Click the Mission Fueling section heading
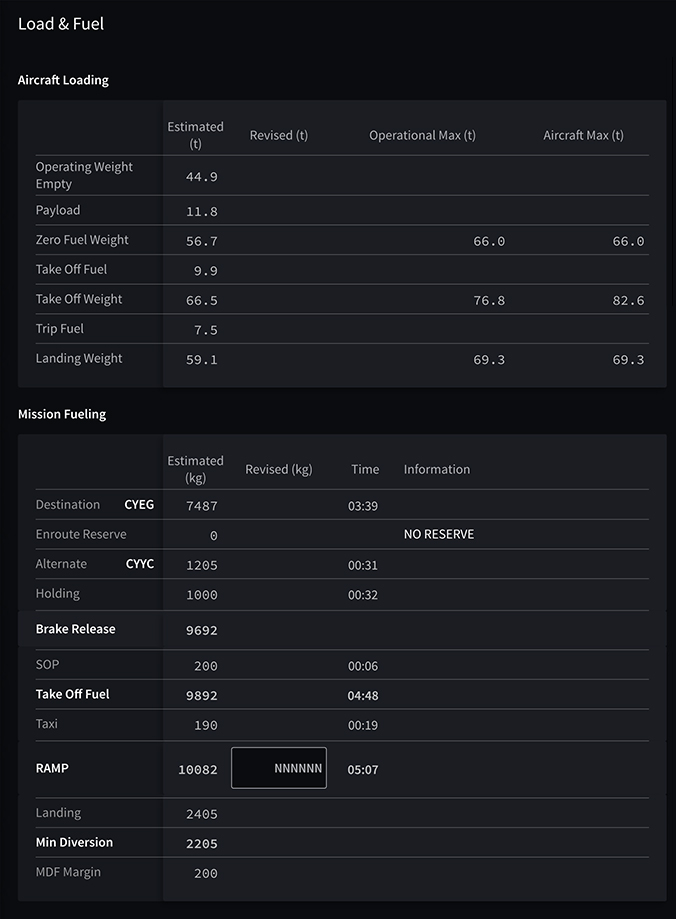 [62, 414]
